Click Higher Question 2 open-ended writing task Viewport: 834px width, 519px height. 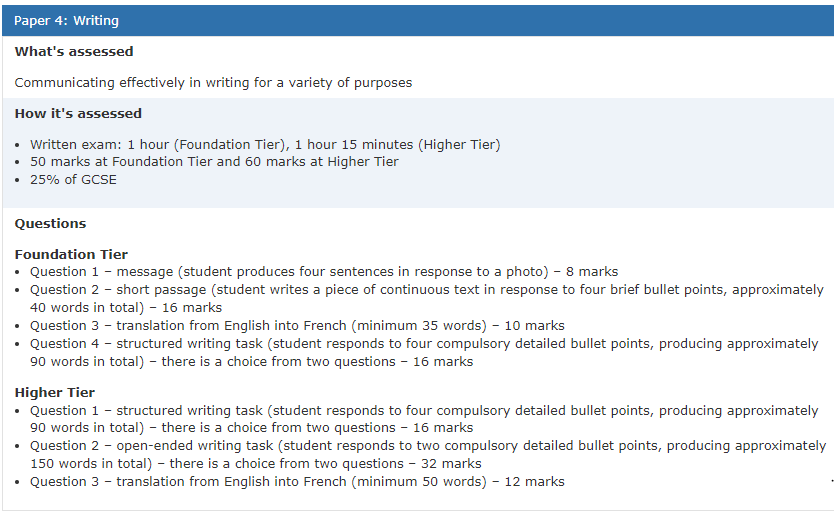point(428,455)
